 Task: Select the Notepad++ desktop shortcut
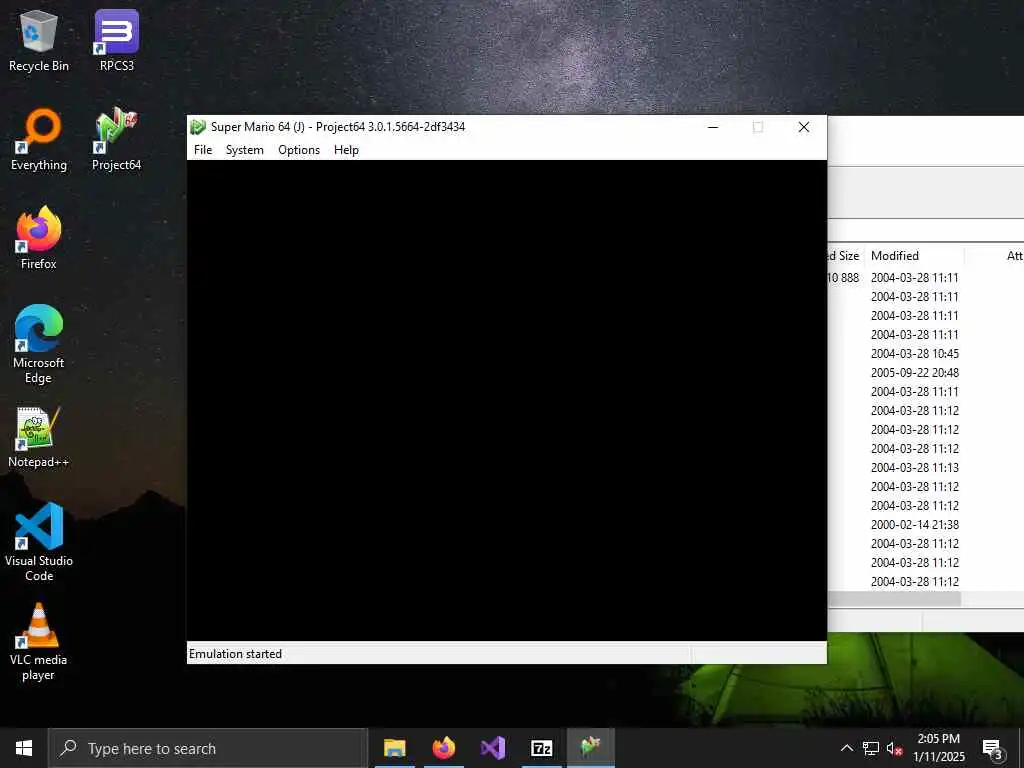coord(39,437)
